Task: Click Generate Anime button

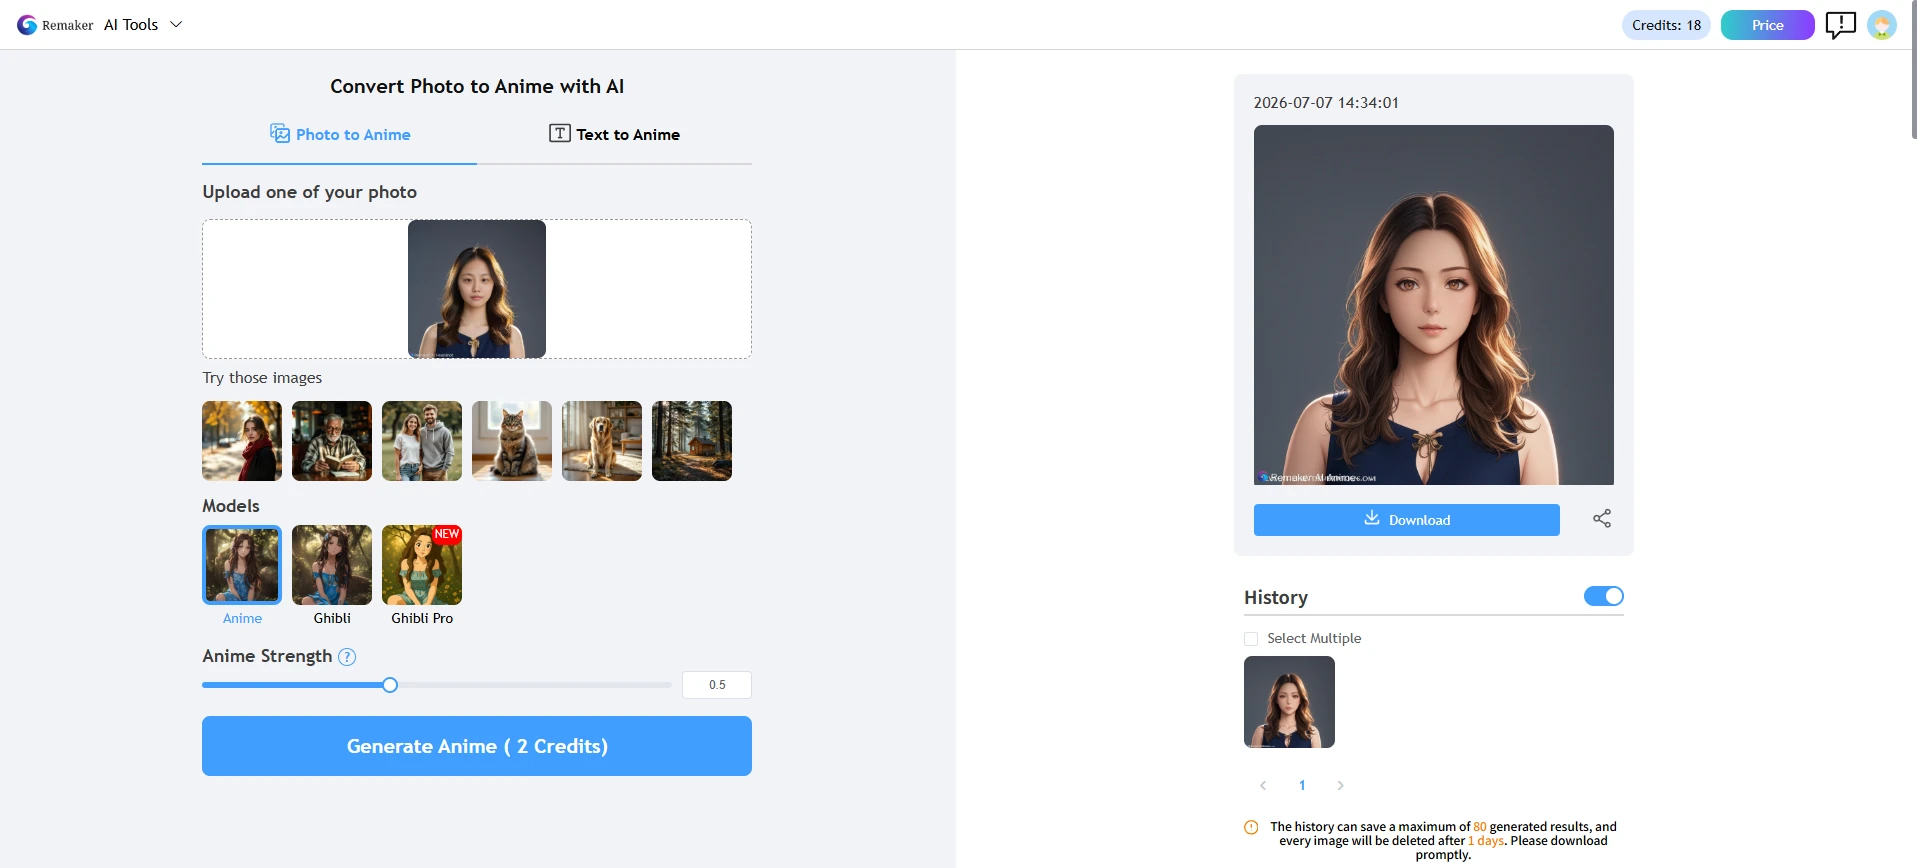Action: [x=477, y=746]
